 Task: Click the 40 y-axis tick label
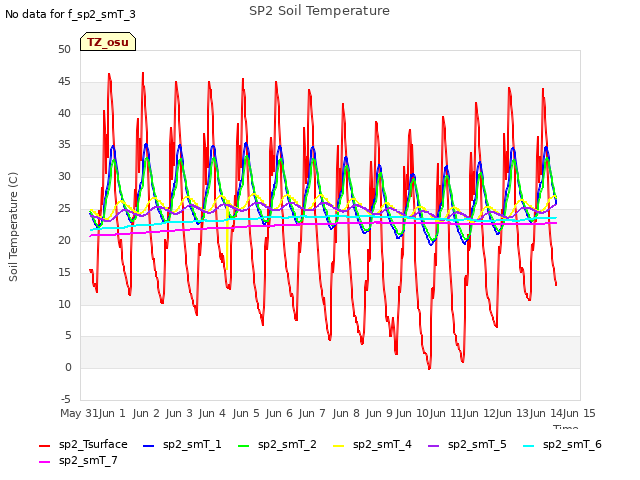coord(64,113)
